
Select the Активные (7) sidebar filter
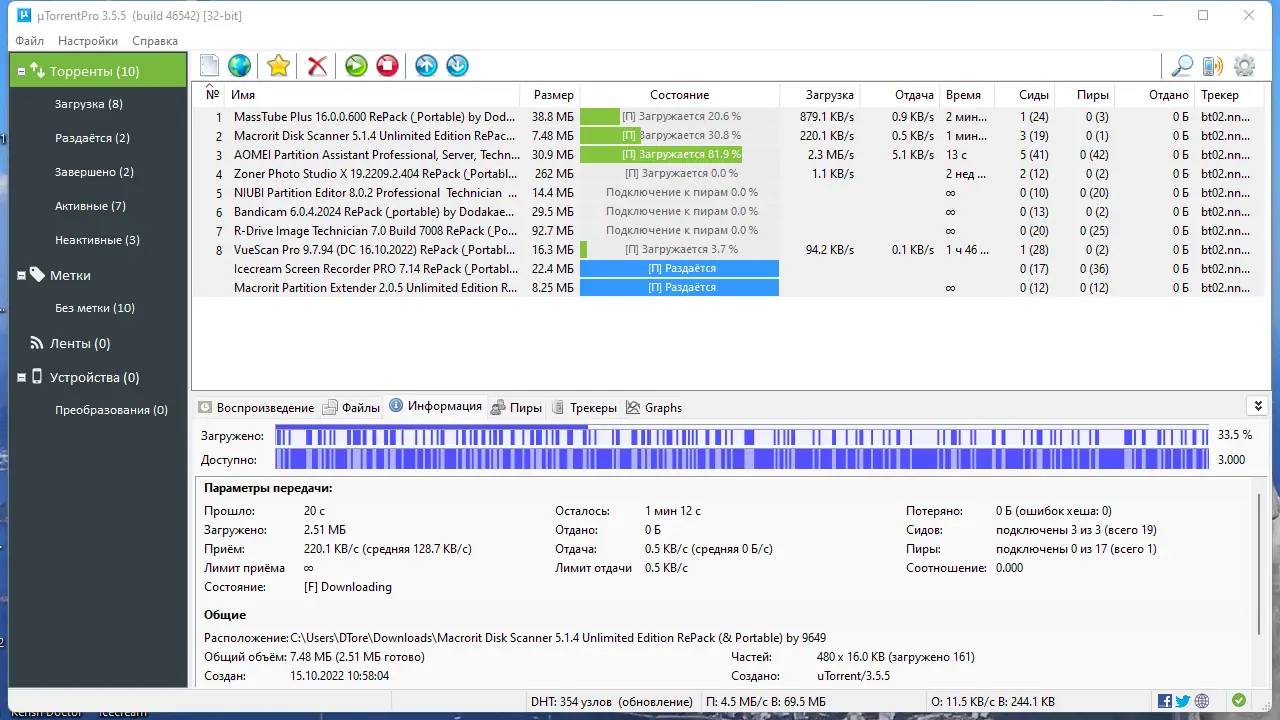point(90,206)
